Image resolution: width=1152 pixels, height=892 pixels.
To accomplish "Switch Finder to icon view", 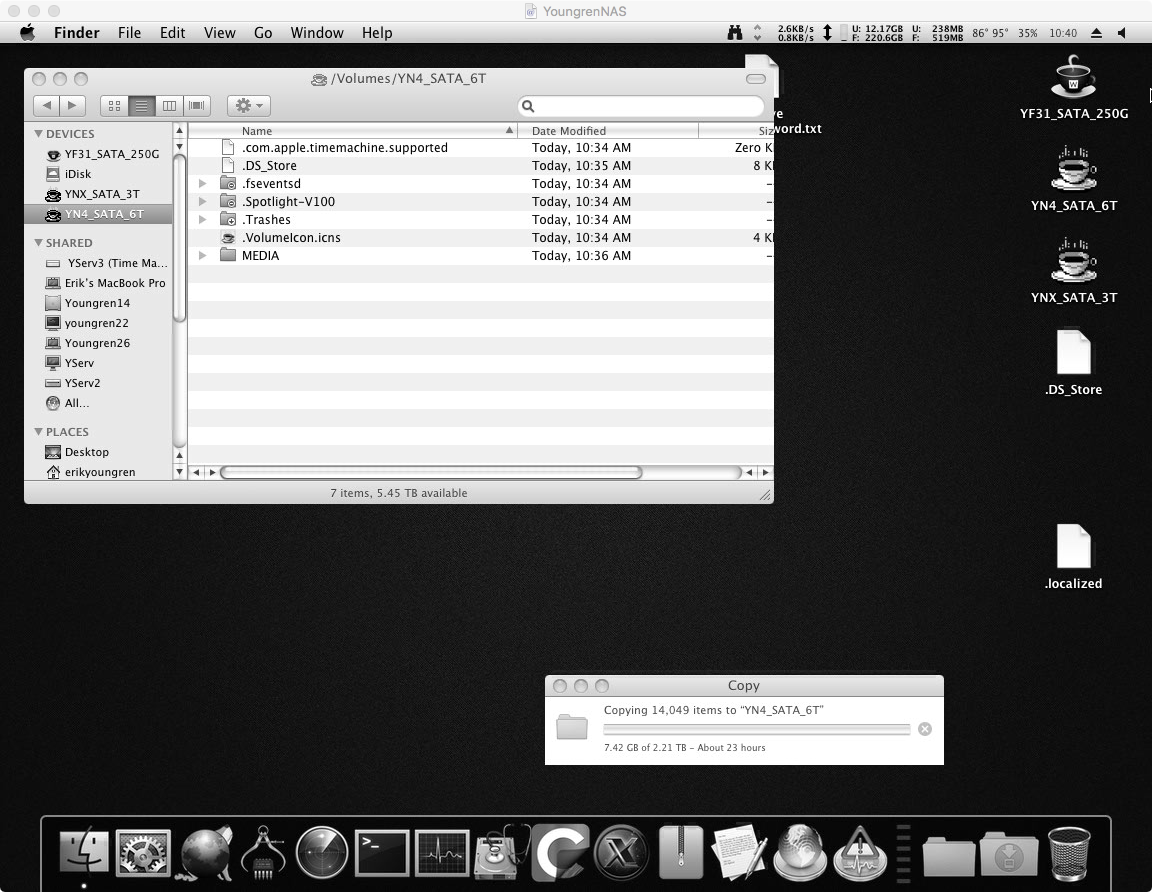I will click(x=114, y=106).
